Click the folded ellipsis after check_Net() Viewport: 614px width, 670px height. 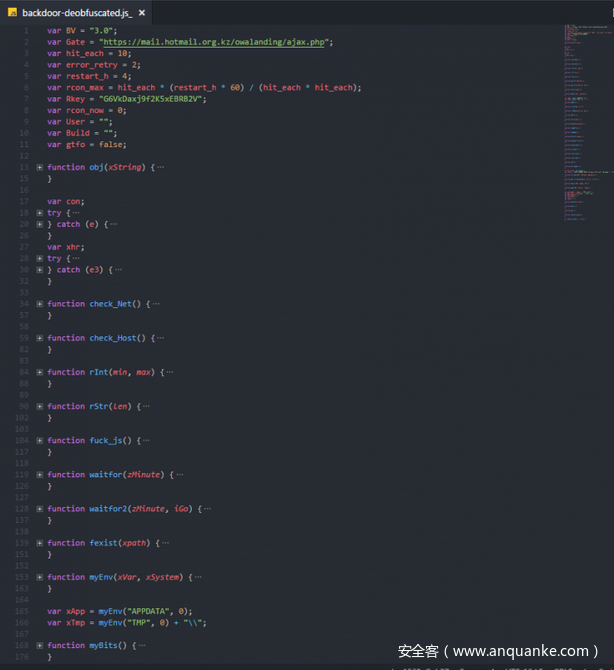pyautogui.click(x=156, y=304)
